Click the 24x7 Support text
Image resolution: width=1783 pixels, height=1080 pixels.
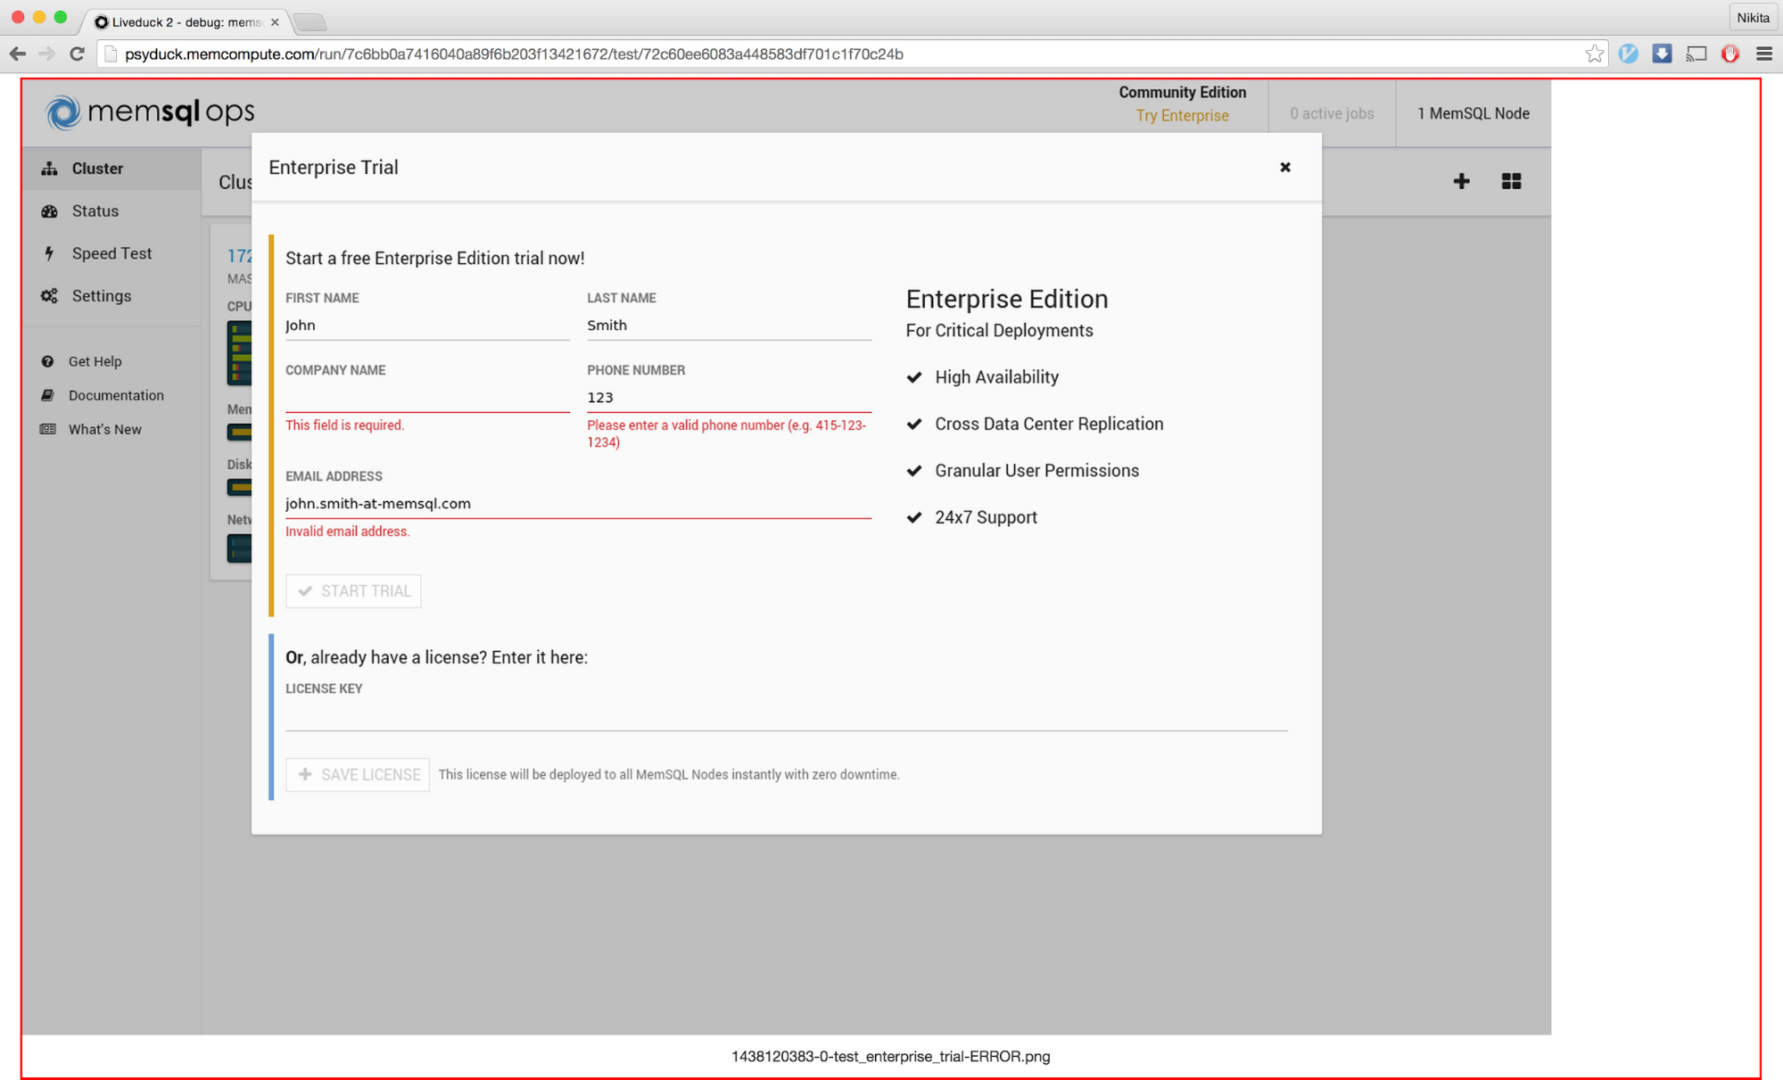click(x=985, y=517)
